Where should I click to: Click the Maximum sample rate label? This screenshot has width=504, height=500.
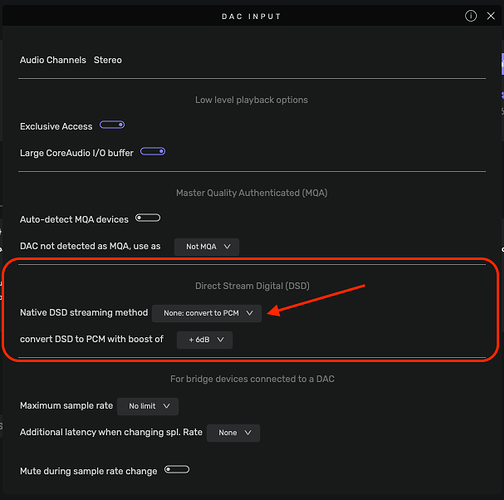click(66, 406)
